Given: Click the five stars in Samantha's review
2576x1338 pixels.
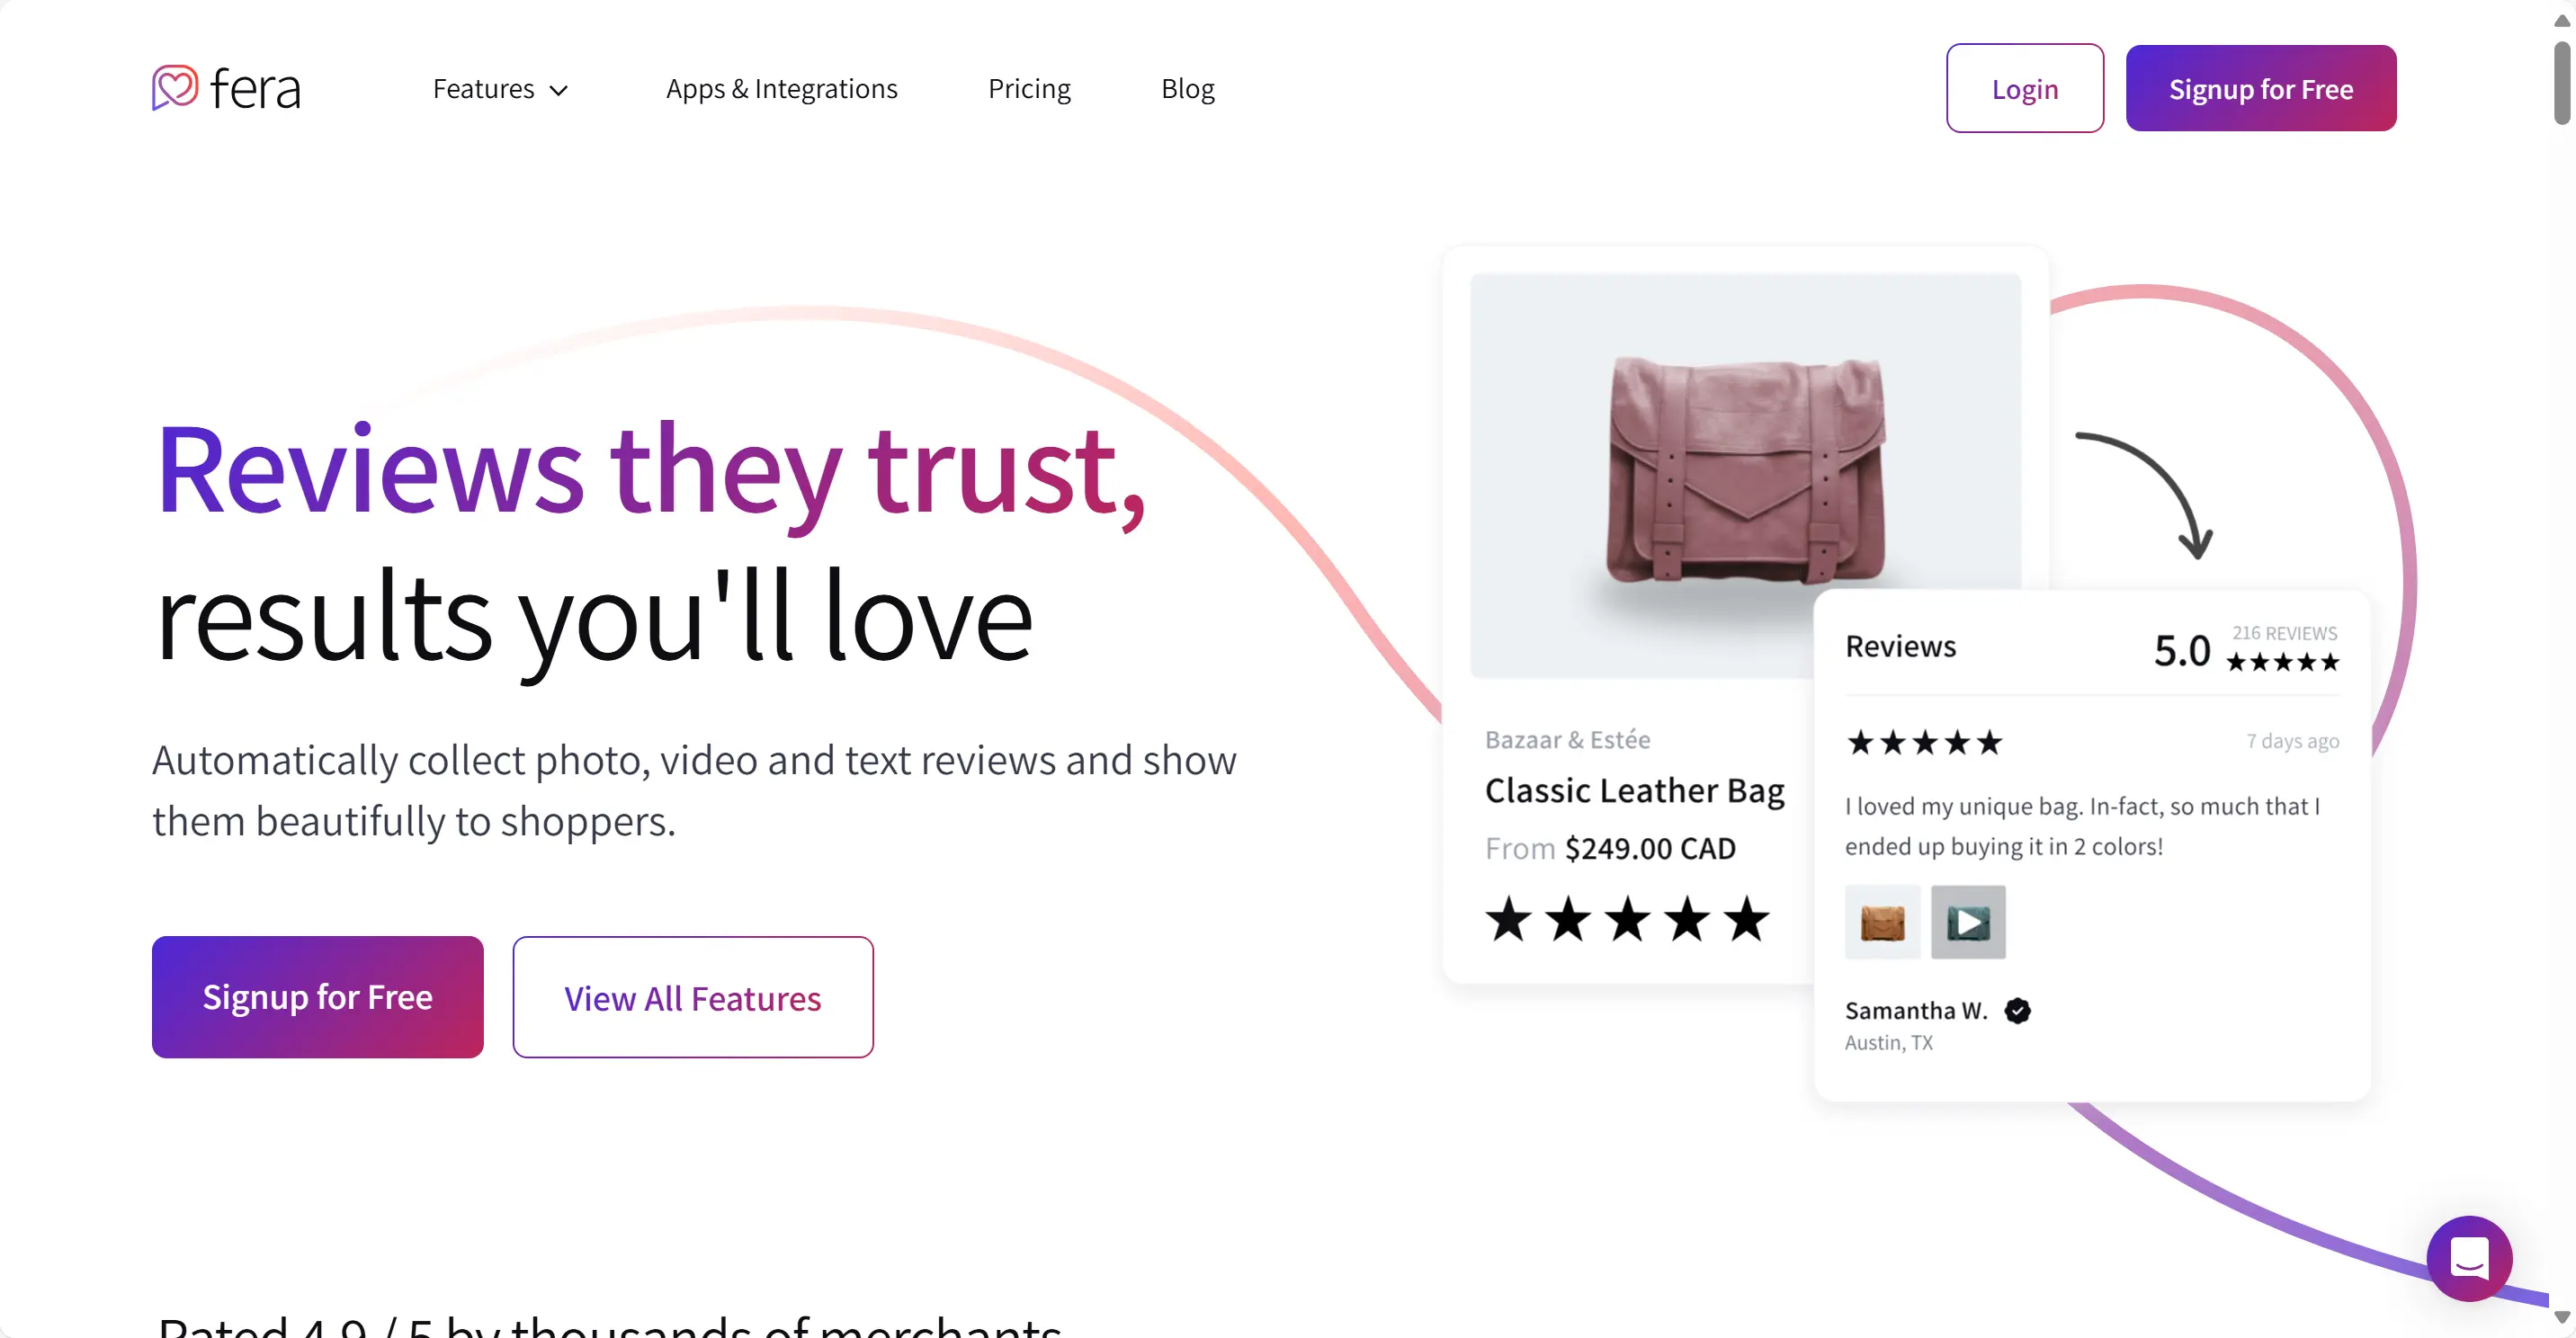Looking at the screenshot, I should pyautogui.click(x=1924, y=743).
